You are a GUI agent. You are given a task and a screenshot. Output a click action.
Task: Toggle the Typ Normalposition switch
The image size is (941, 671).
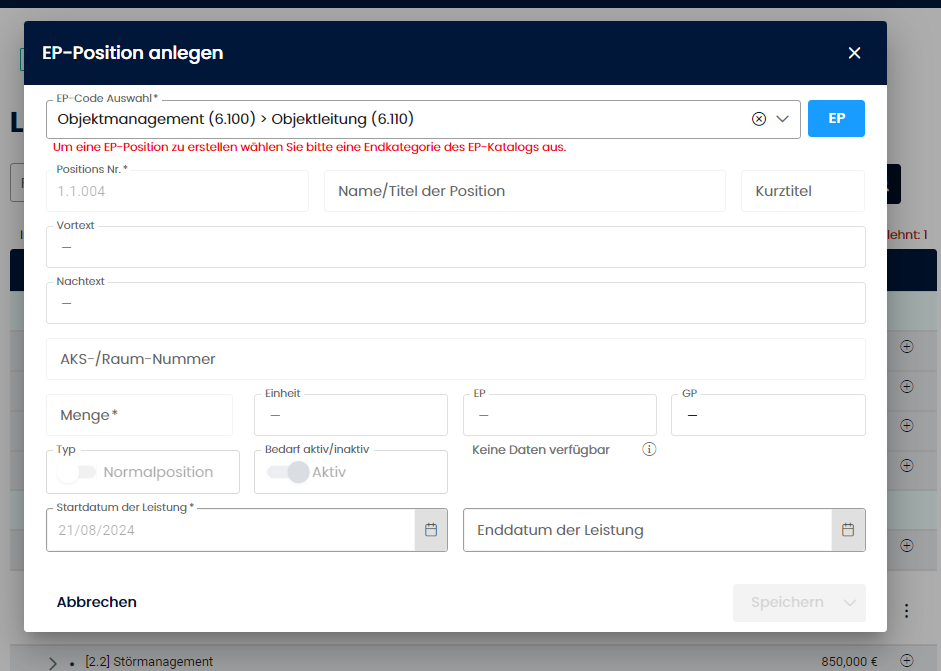pyautogui.click(x=77, y=472)
